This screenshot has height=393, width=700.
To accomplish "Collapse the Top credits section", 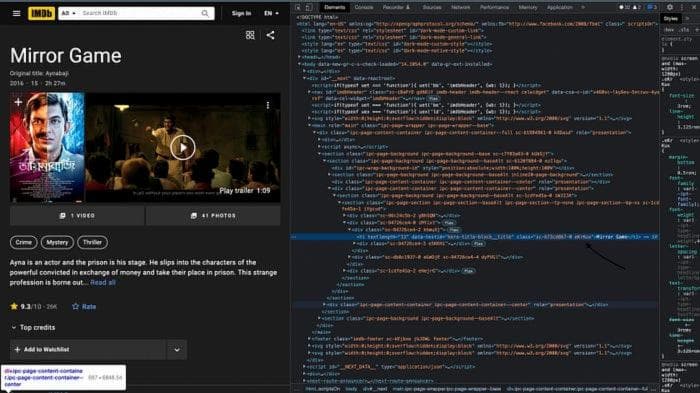I will pos(13,328).
